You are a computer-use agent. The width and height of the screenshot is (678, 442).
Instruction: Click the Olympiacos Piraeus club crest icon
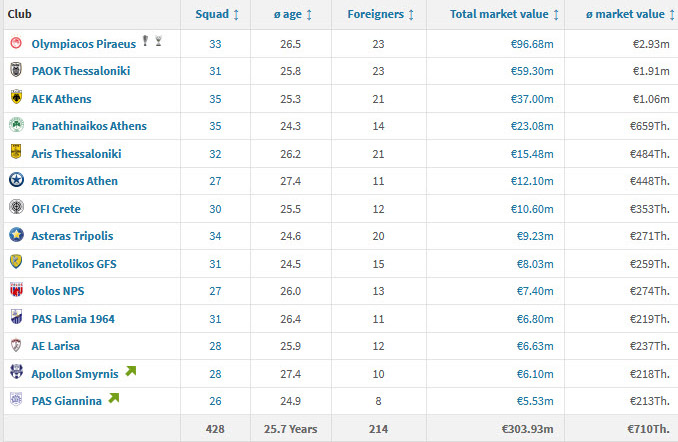[16, 43]
